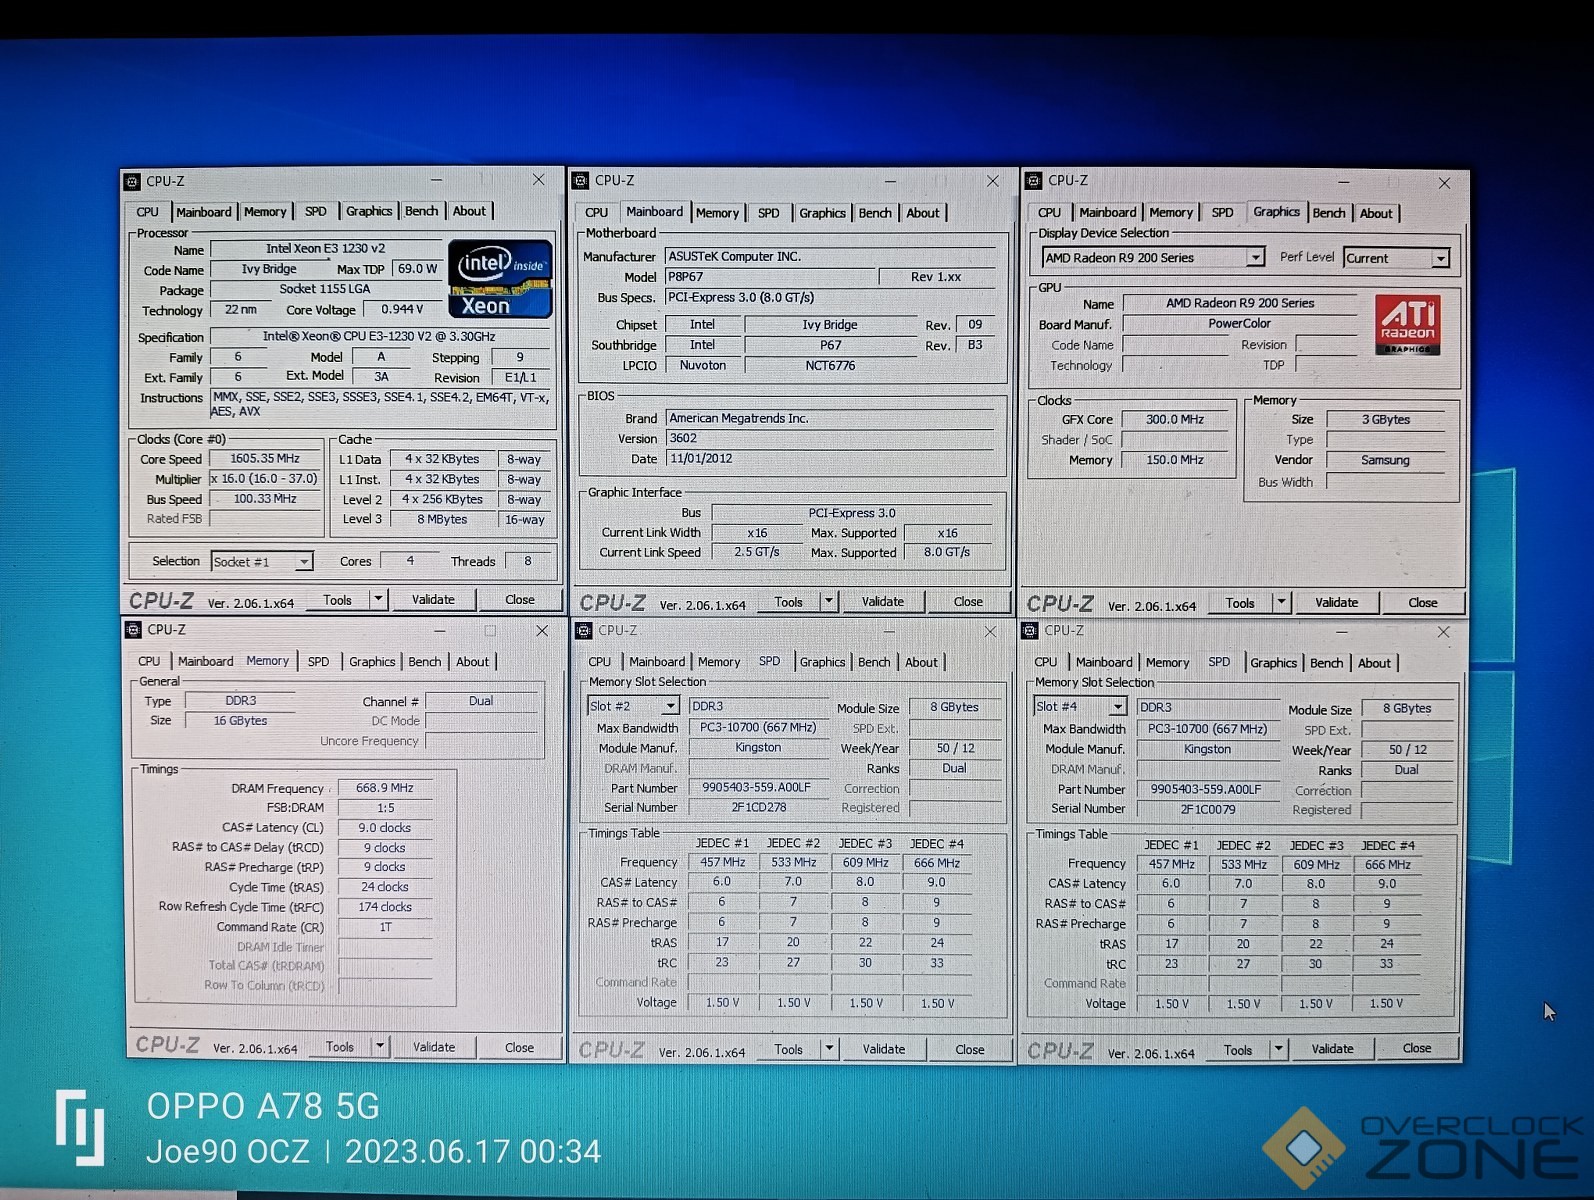Click the Tools button in the Display Device window

click(x=1240, y=603)
